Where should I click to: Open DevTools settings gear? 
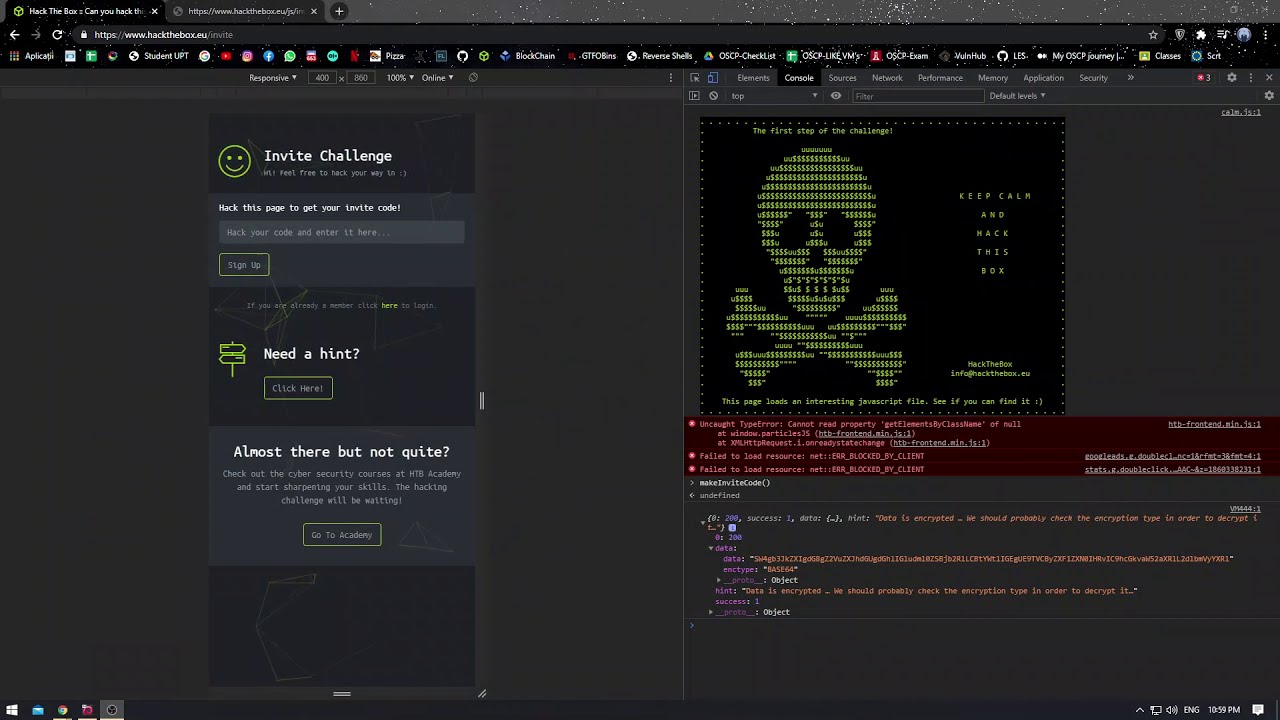click(1232, 78)
